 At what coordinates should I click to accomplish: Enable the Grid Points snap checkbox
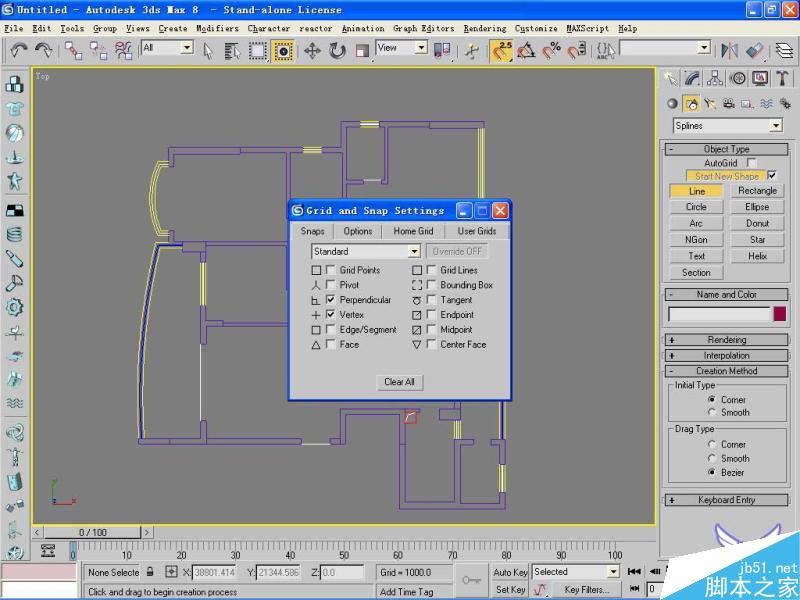click(x=330, y=270)
